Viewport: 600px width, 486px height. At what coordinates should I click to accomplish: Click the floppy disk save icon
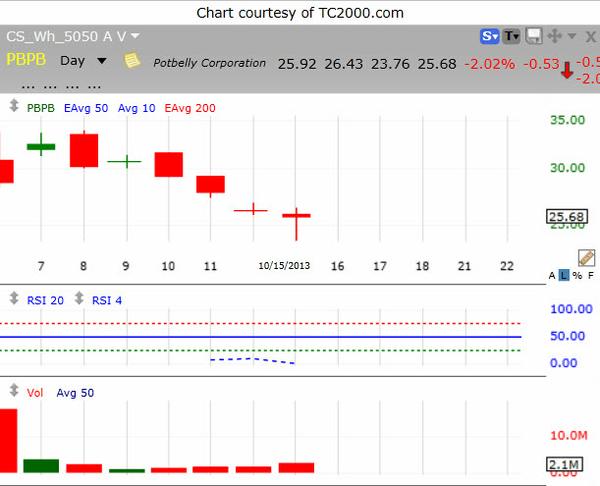pyautogui.click(x=534, y=37)
